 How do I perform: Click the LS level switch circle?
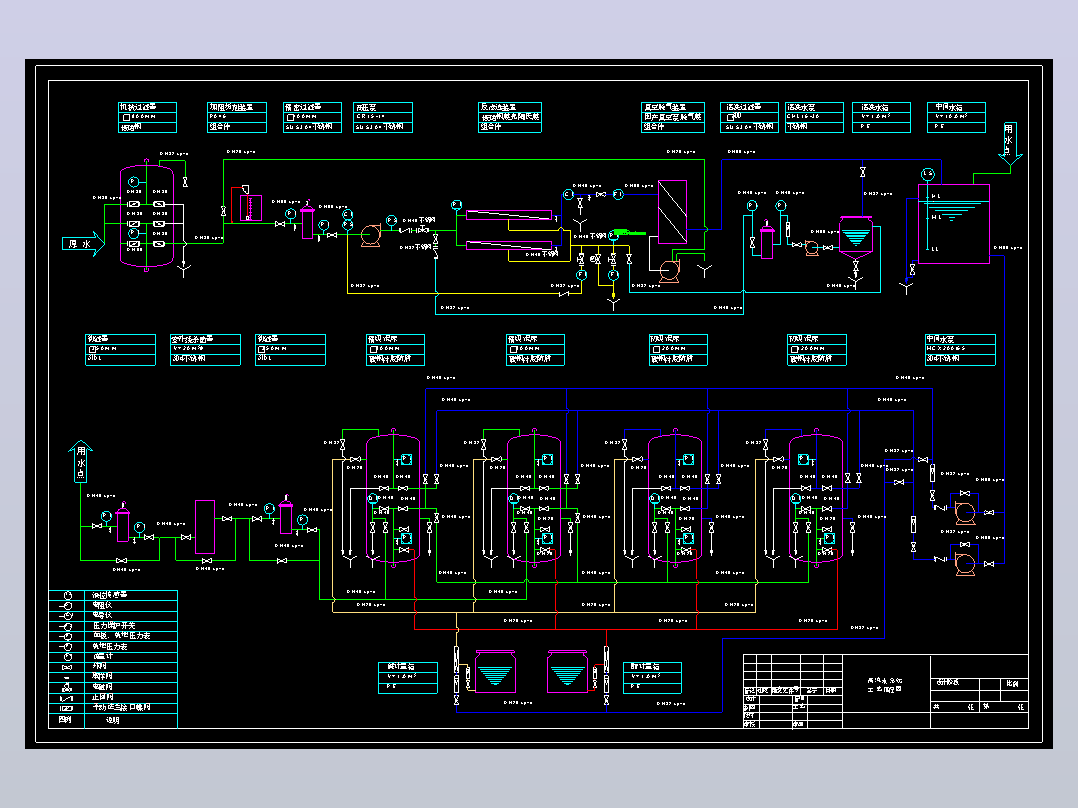coord(927,174)
